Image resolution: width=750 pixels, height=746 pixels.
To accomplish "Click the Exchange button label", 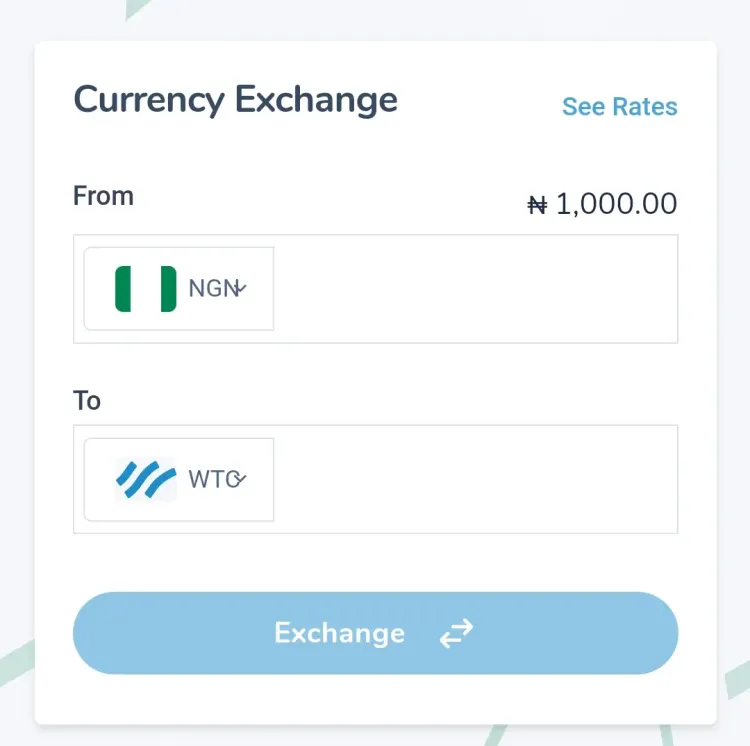I will click(340, 633).
